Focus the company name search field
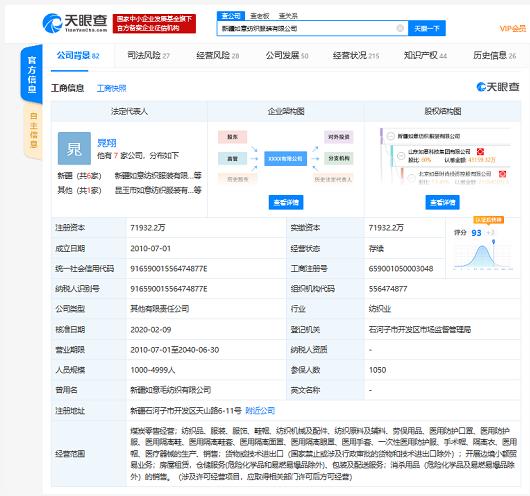The image size is (530, 496). [x=307, y=28]
